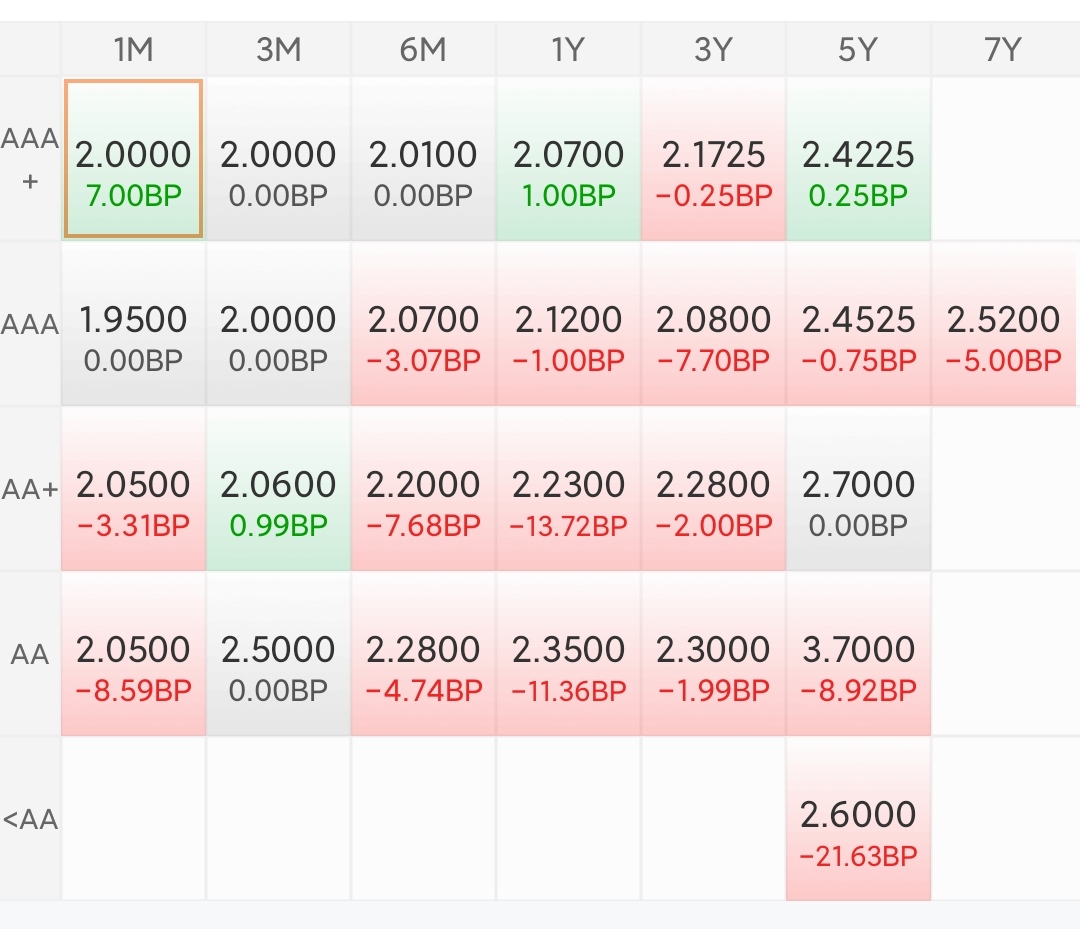This screenshot has width=1080, height=936.
Task: Open the AA 1Y cell with -11.36BP
Action: pos(568,654)
